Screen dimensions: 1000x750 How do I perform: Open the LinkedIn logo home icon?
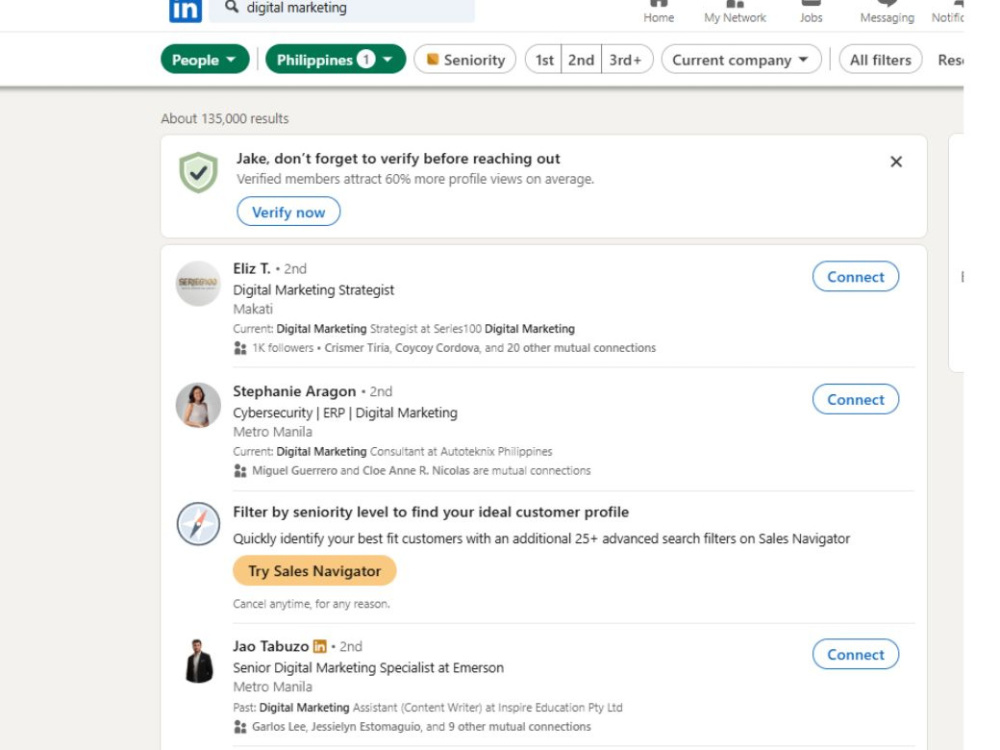point(185,10)
